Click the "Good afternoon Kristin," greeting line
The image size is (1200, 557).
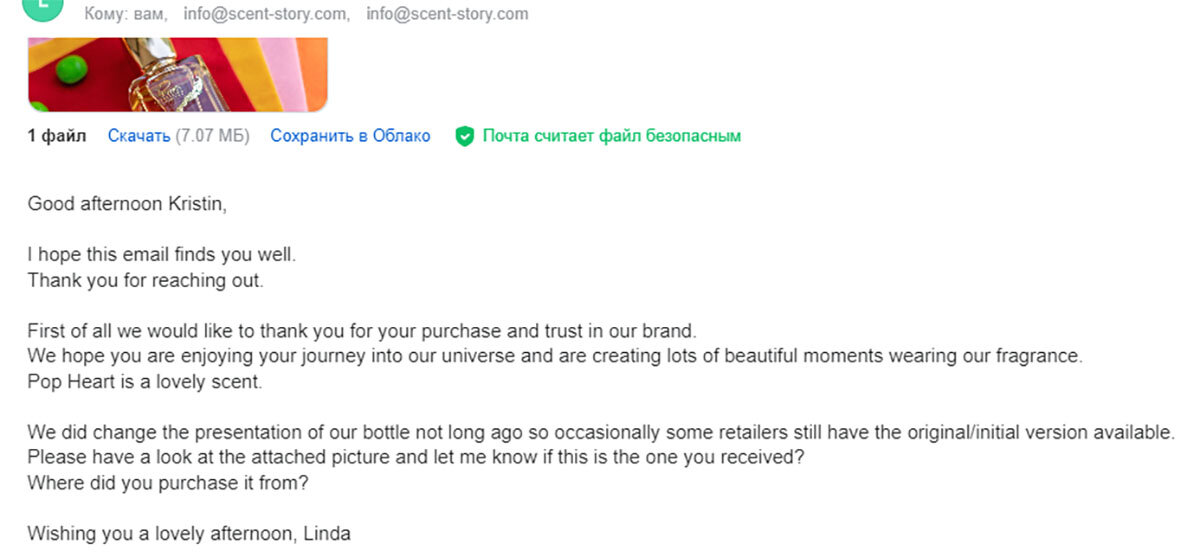coord(127,204)
